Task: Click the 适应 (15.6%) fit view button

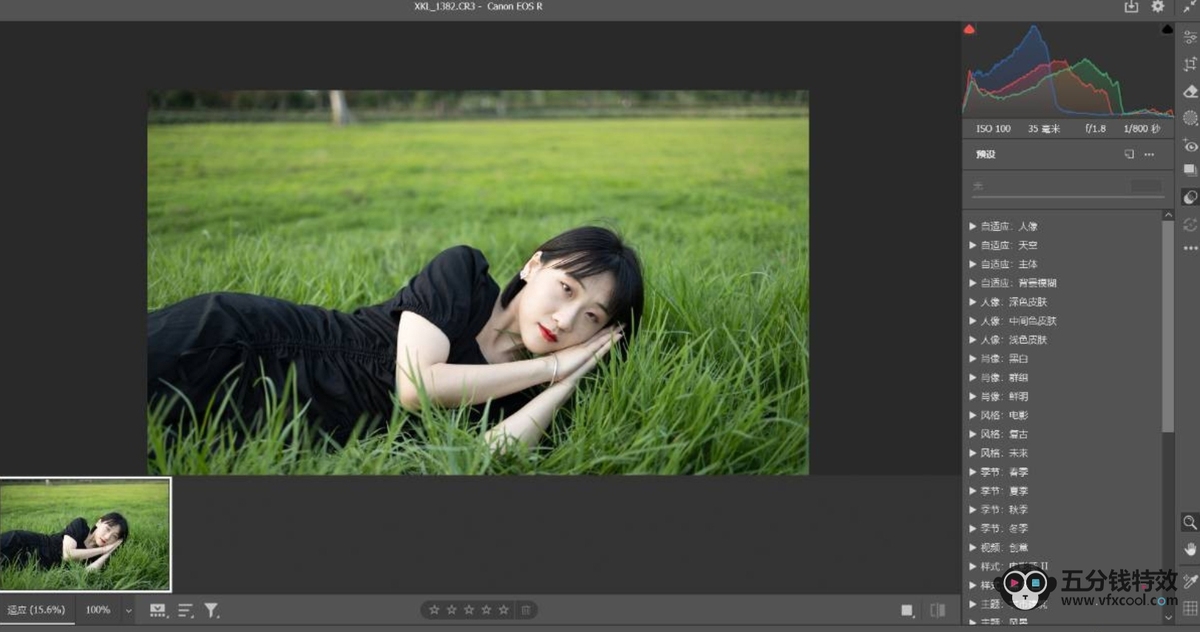Action: 37,609
